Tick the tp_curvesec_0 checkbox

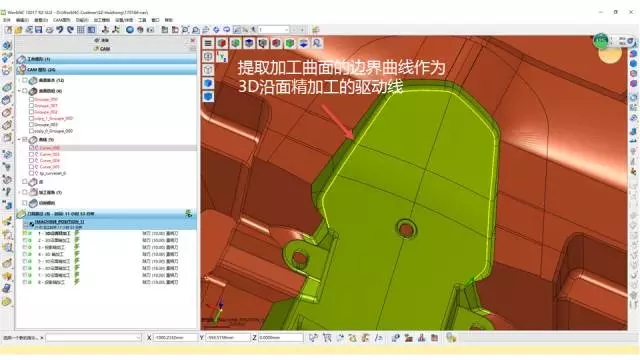click(31, 173)
